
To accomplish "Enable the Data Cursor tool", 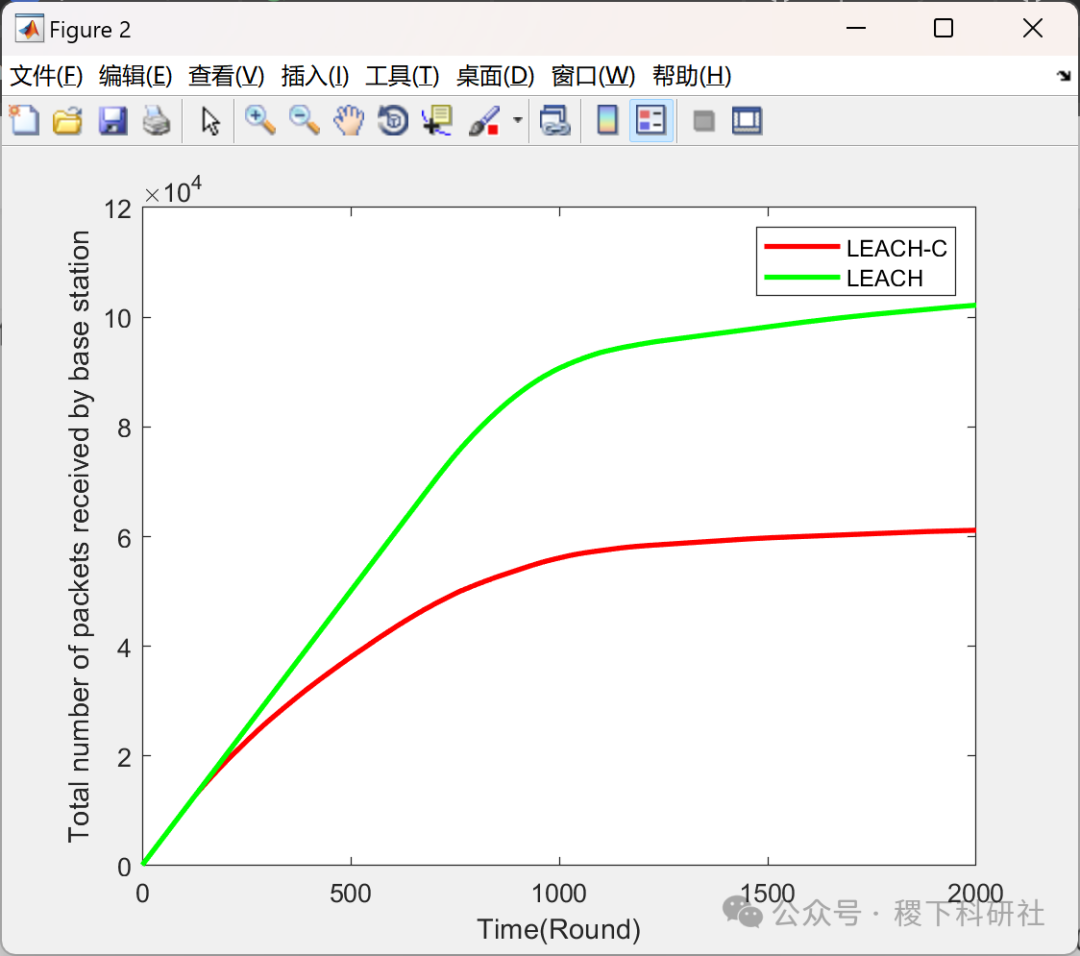I will coord(437,121).
